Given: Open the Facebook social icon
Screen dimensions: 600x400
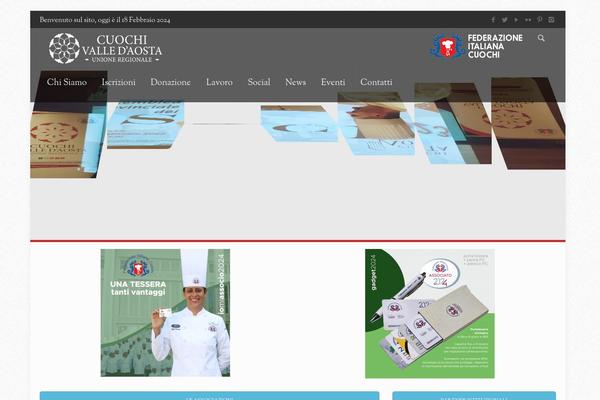Looking at the screenshot, I should point(493,20).
